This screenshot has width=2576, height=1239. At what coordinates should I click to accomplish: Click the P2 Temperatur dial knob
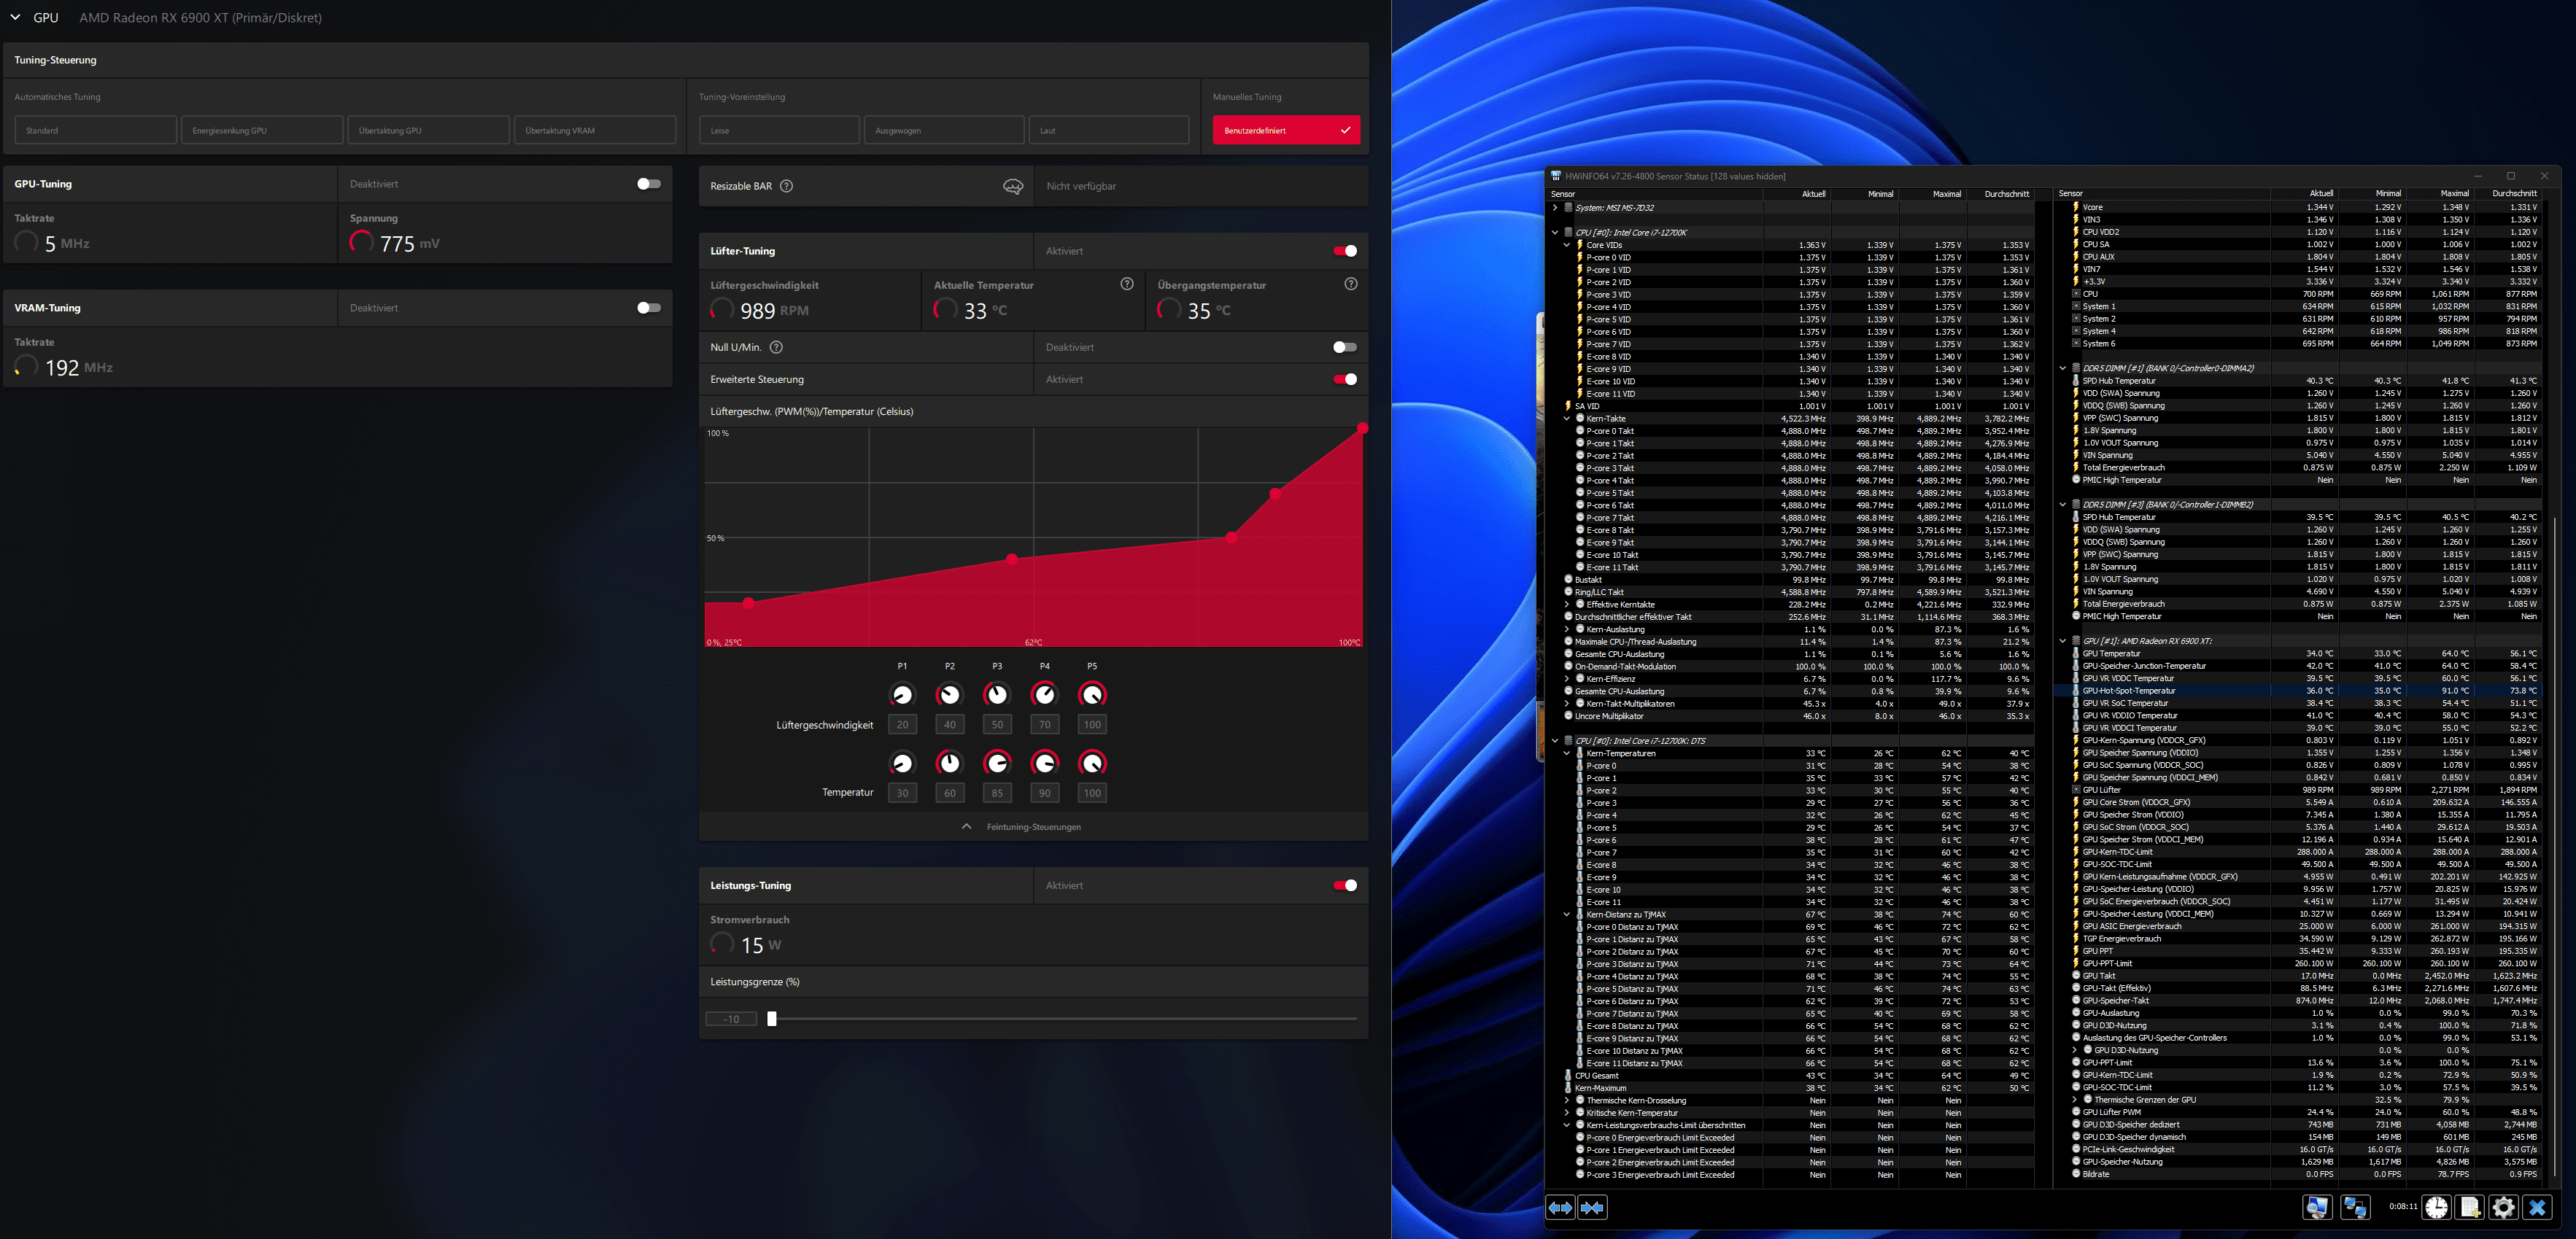point(949,763)
